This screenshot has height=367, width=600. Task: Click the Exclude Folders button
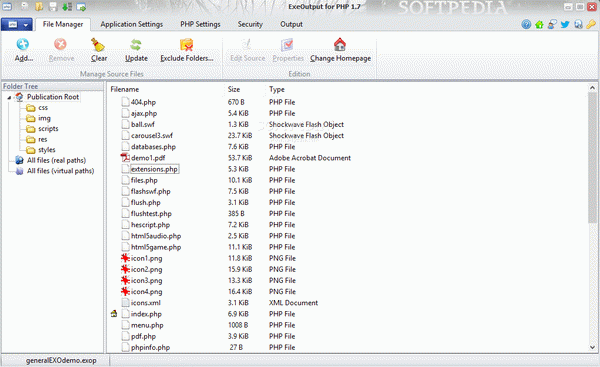[x=187, y=50]
